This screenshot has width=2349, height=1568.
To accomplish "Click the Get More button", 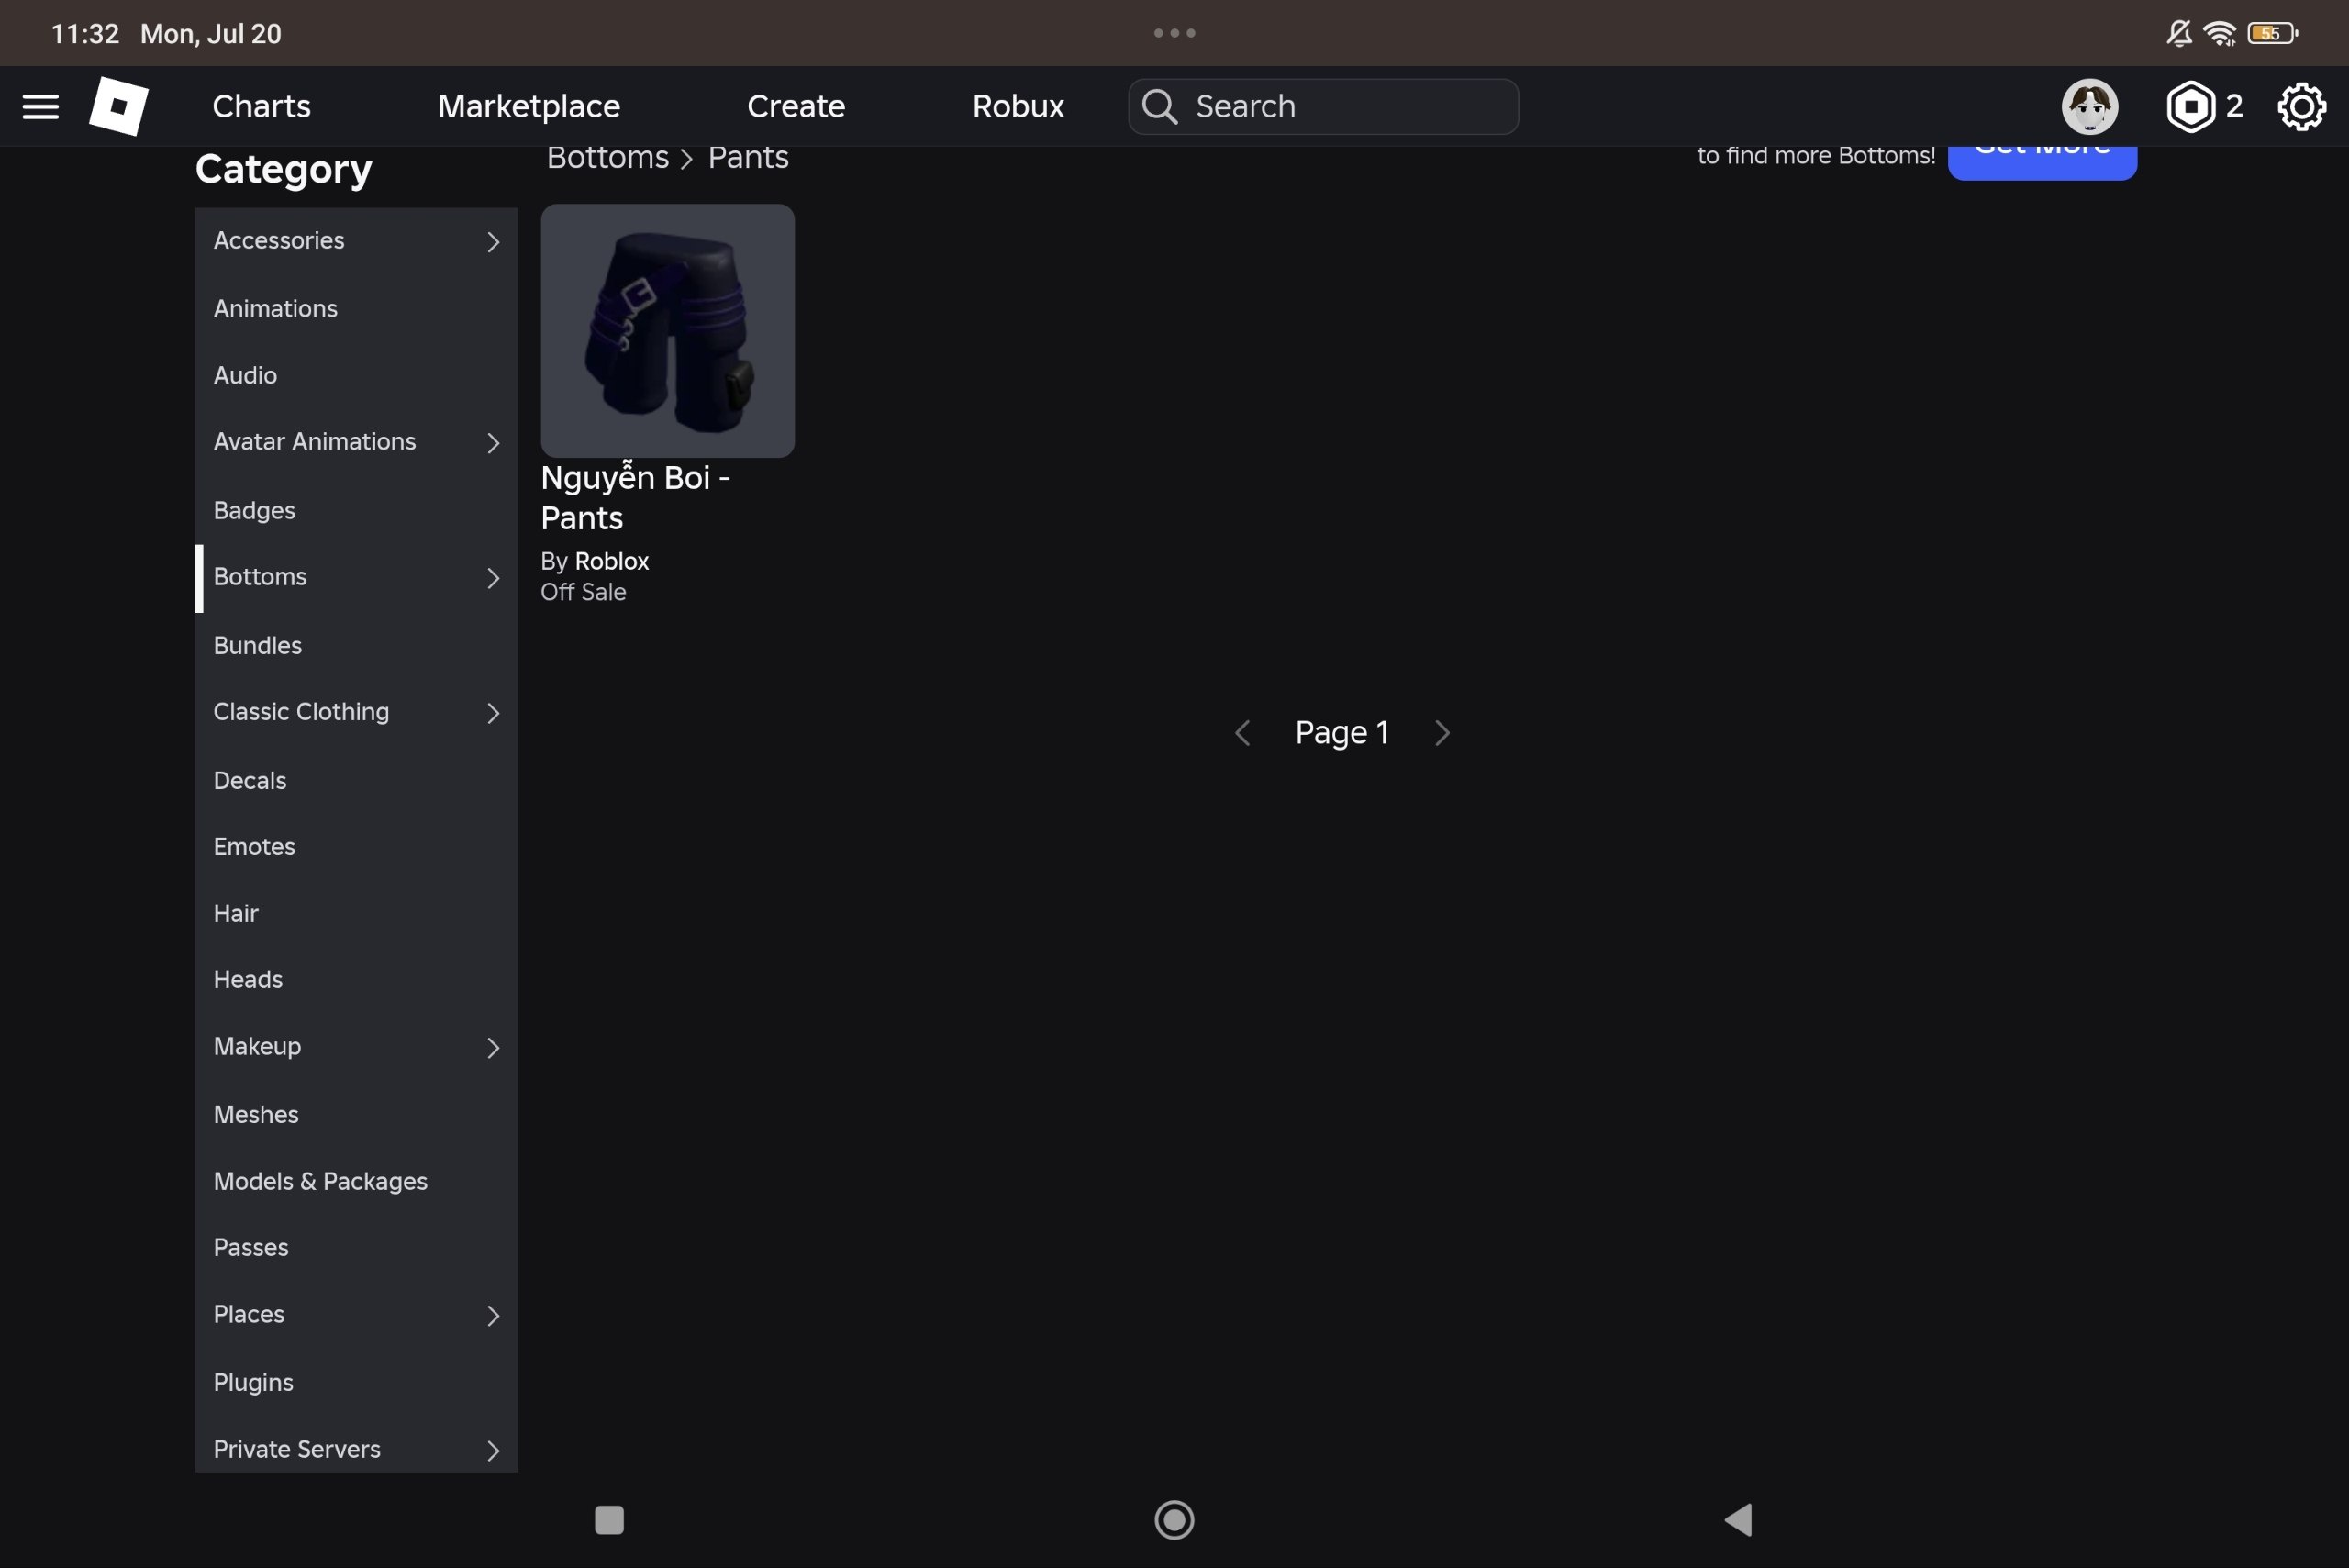I will [2042, 160].
